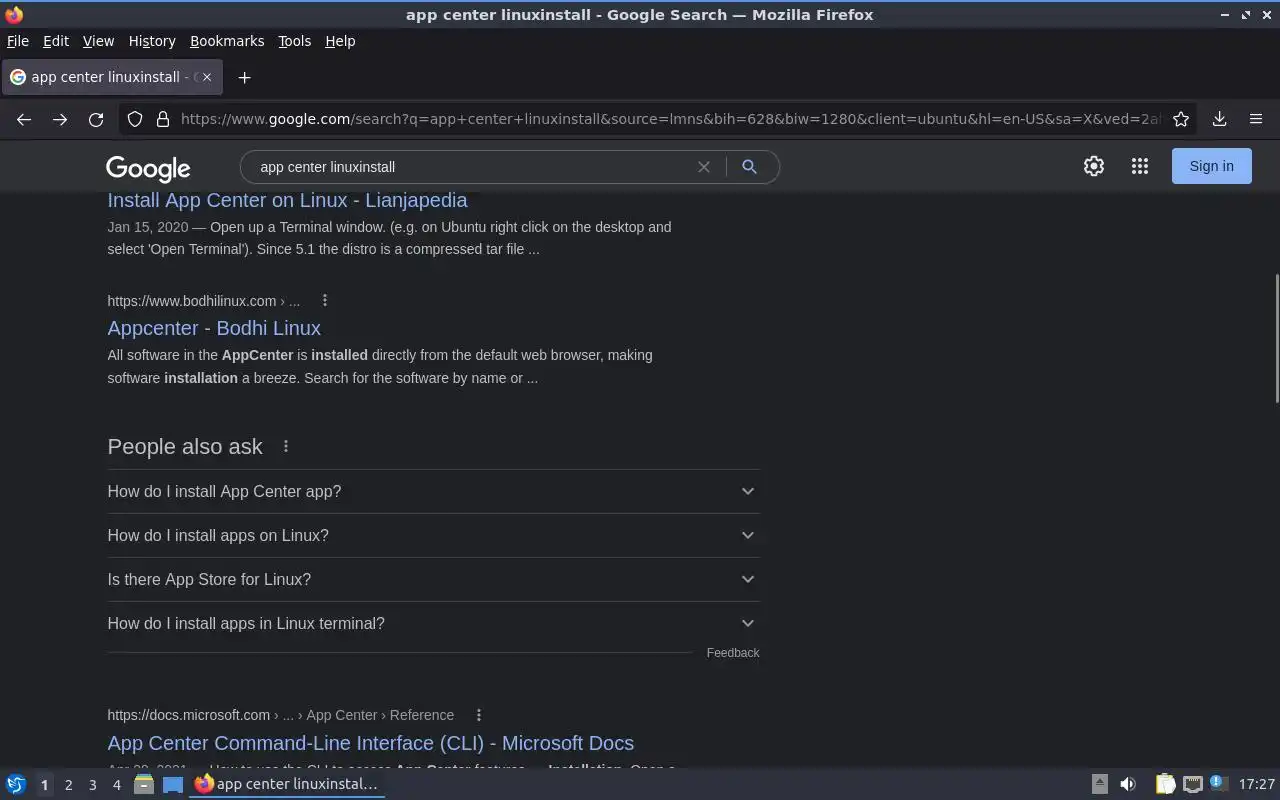
Task: Select the app center linuxinstall tab
Action: tap(111, 77)
